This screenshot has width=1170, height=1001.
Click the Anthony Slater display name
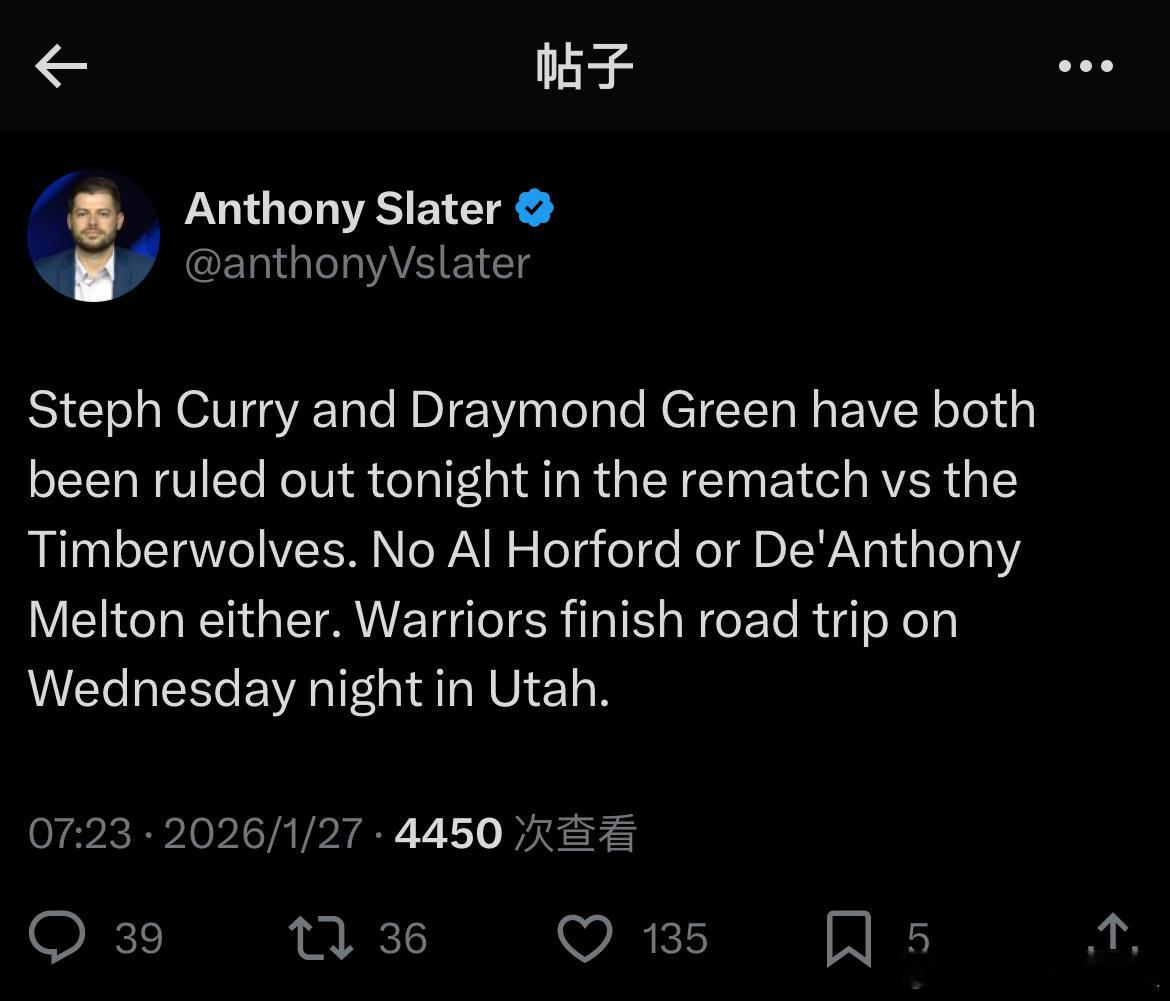click(342, 209)
